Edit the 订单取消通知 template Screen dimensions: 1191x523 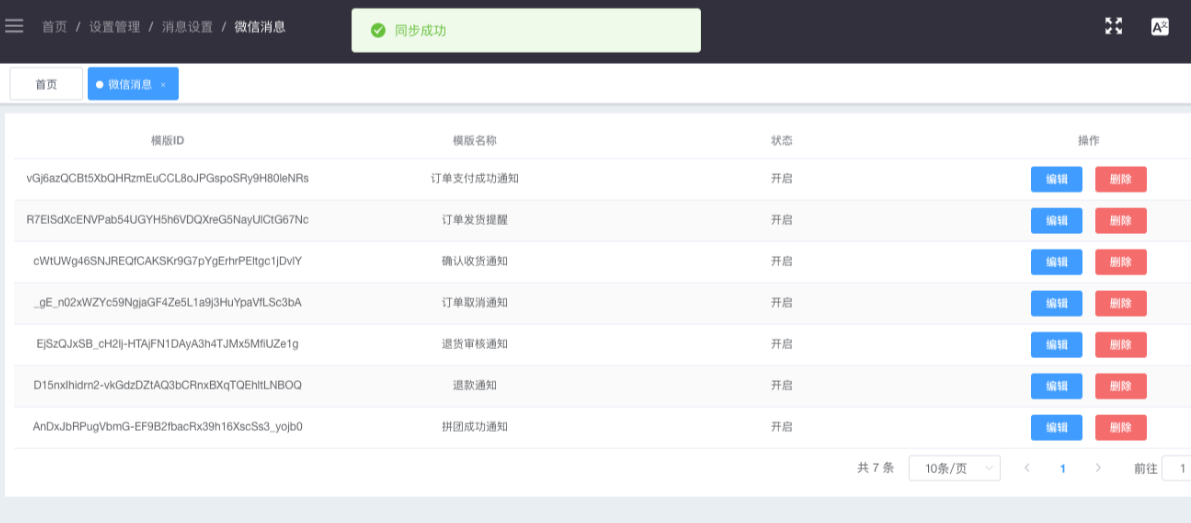tap(1056, 303)
